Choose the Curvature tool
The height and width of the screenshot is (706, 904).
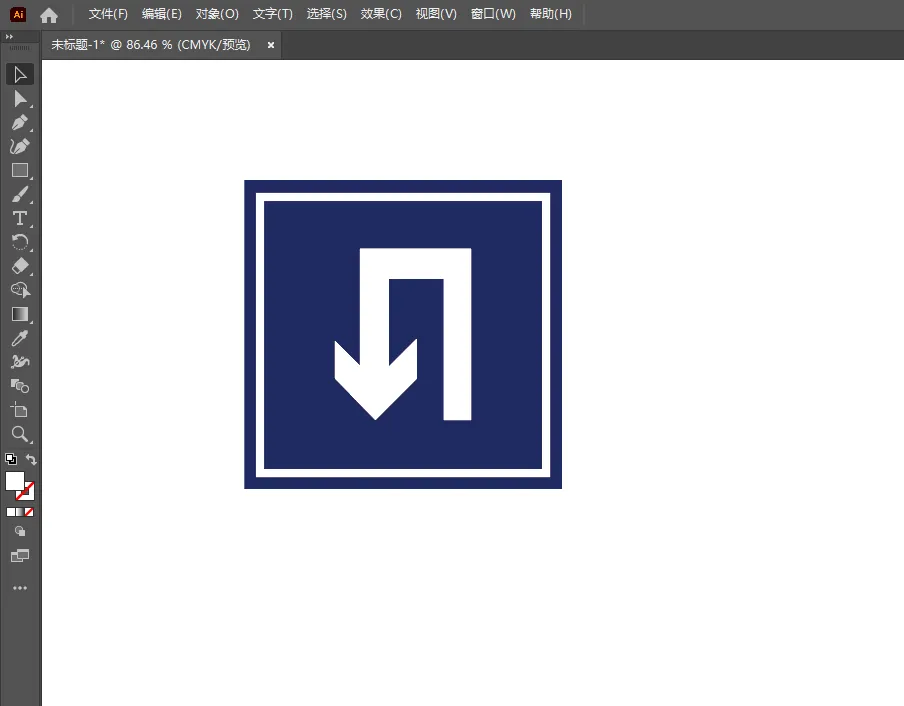20,146
